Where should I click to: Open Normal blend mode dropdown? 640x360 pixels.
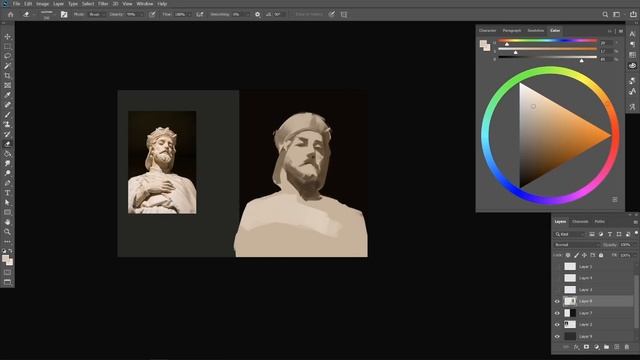click(576, 244)
